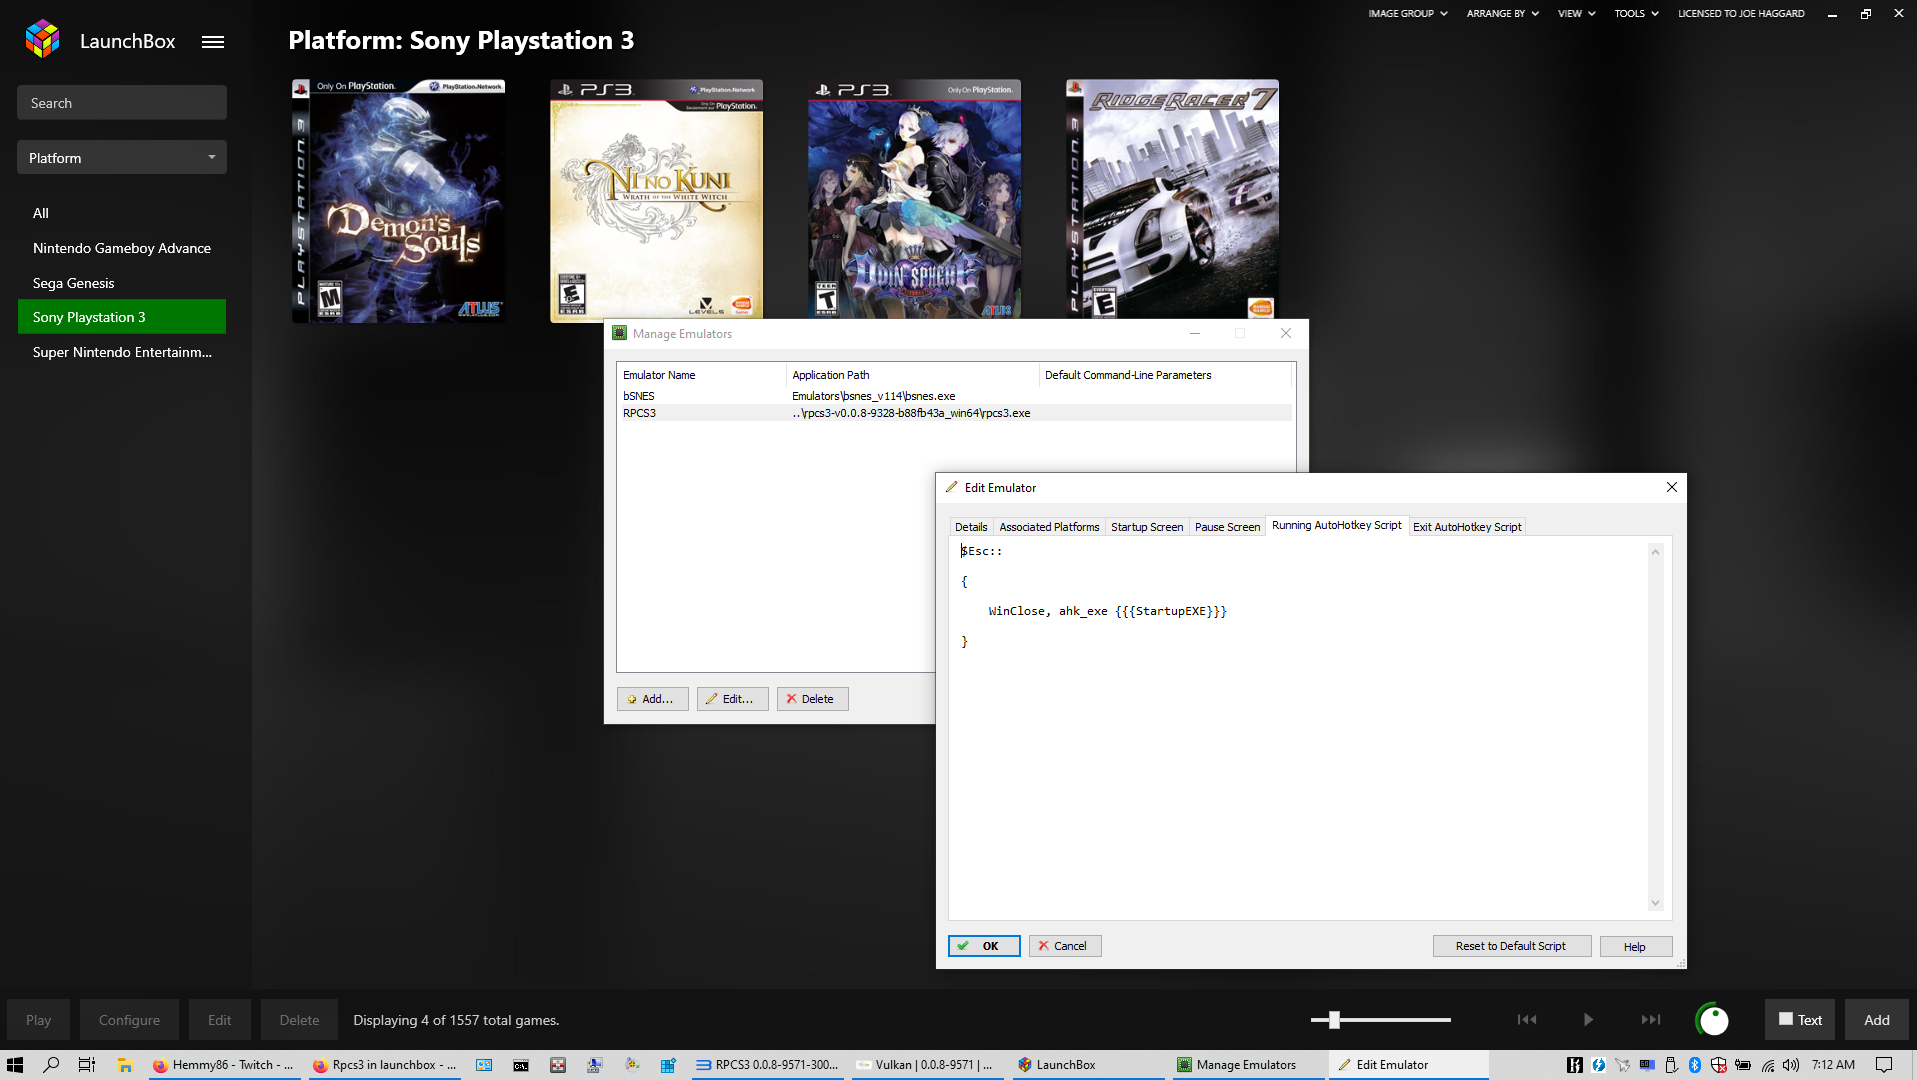This screenshot has height=1080, width=1917.
Task: Select the Ridge Racer 7 box art
Action: point(1172,199)
